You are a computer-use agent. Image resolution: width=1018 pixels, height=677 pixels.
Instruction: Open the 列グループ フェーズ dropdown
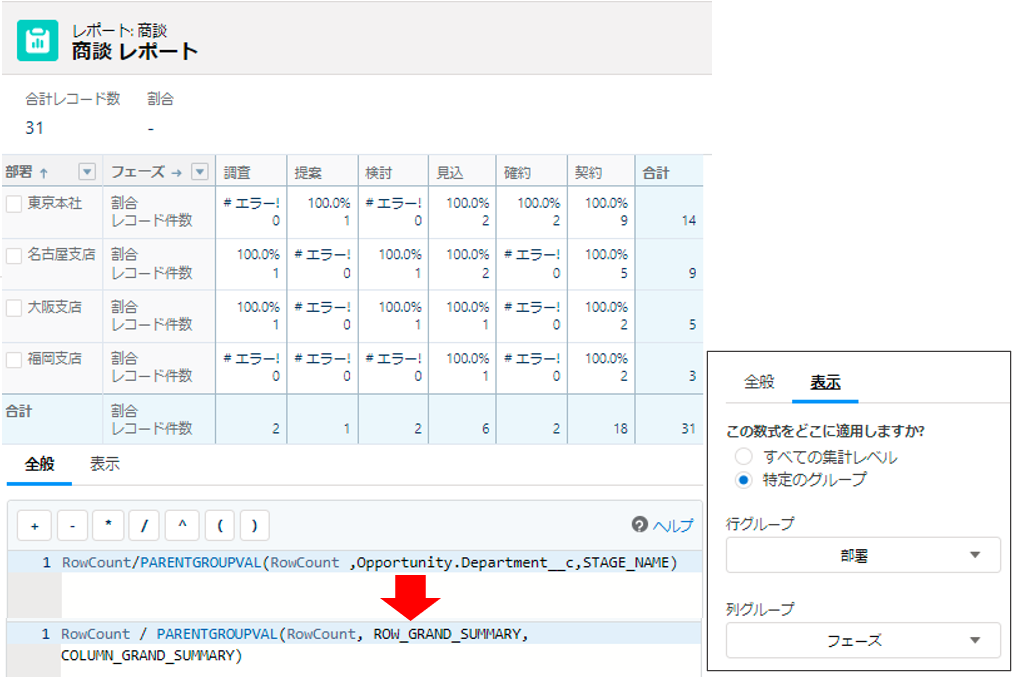click(x=862, y=640)
